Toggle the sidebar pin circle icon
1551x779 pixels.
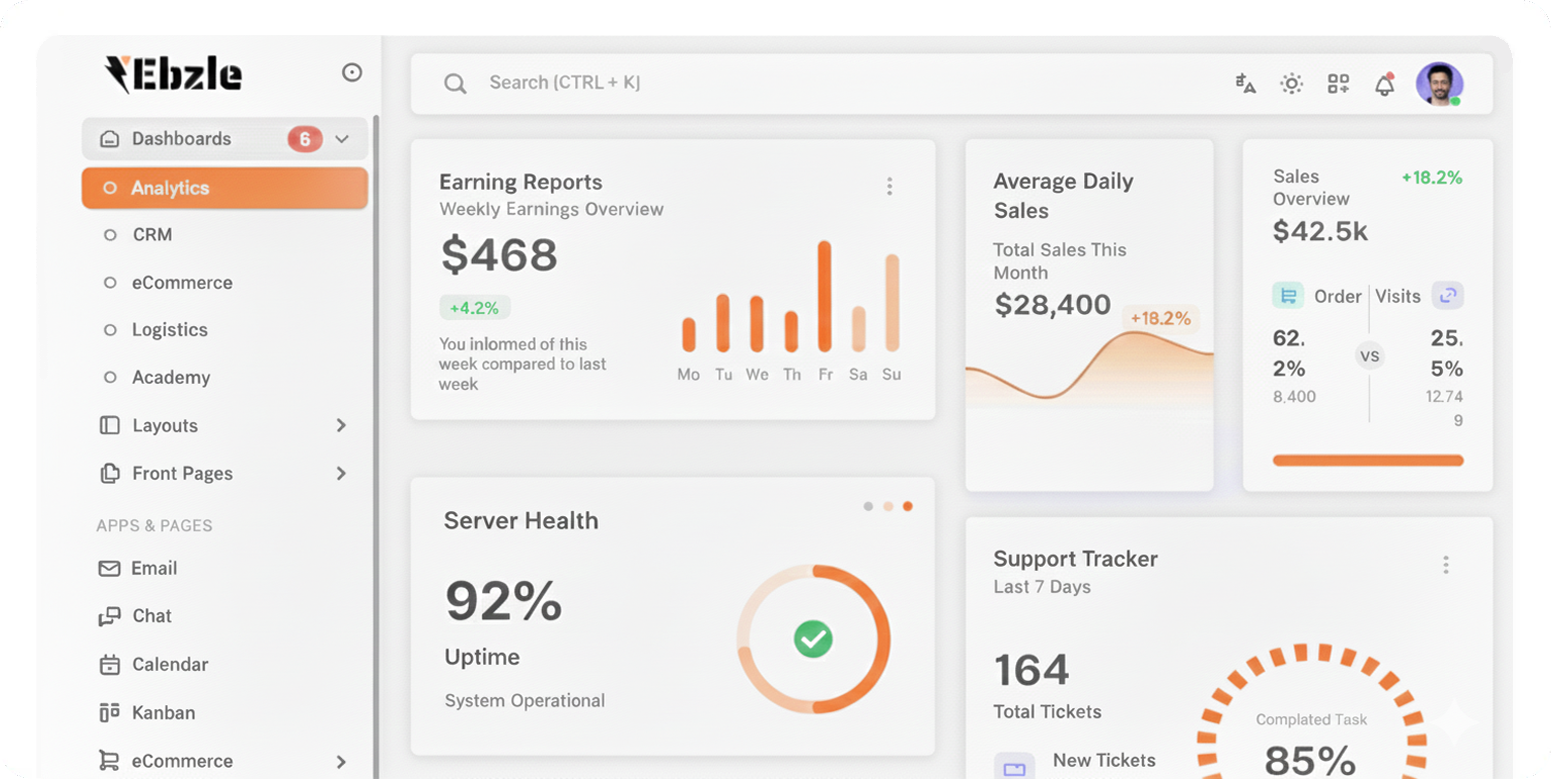[352, 73]
